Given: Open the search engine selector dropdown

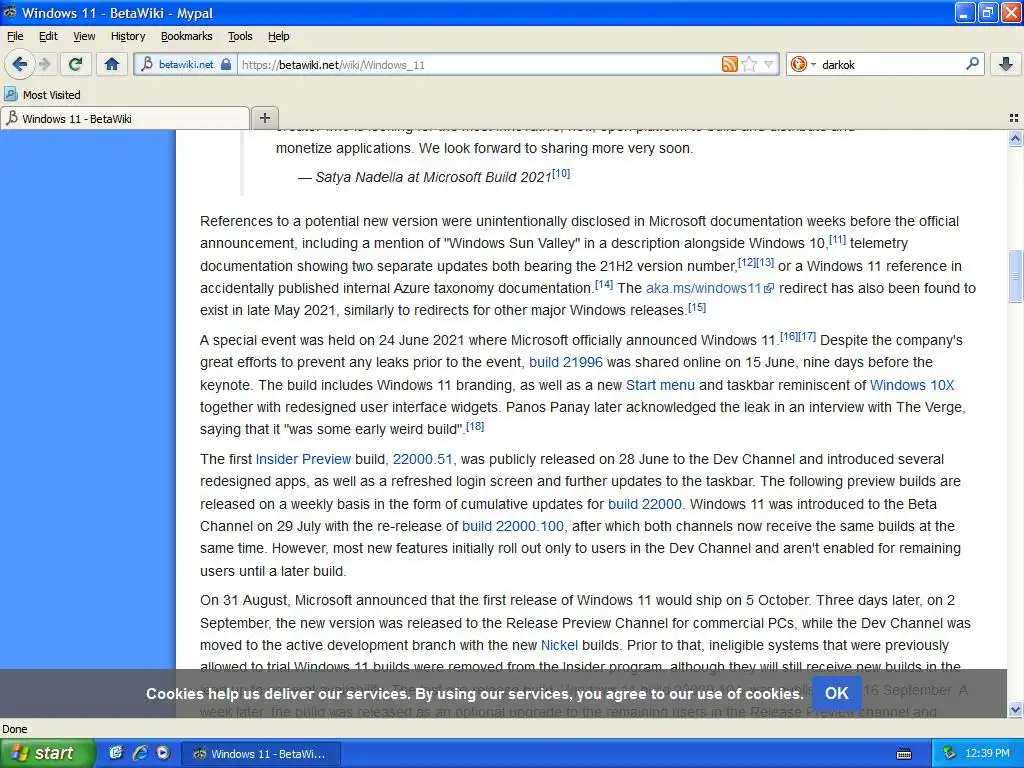Looking at the screenshot, I should pyautogui.click(x=802, y=64).
